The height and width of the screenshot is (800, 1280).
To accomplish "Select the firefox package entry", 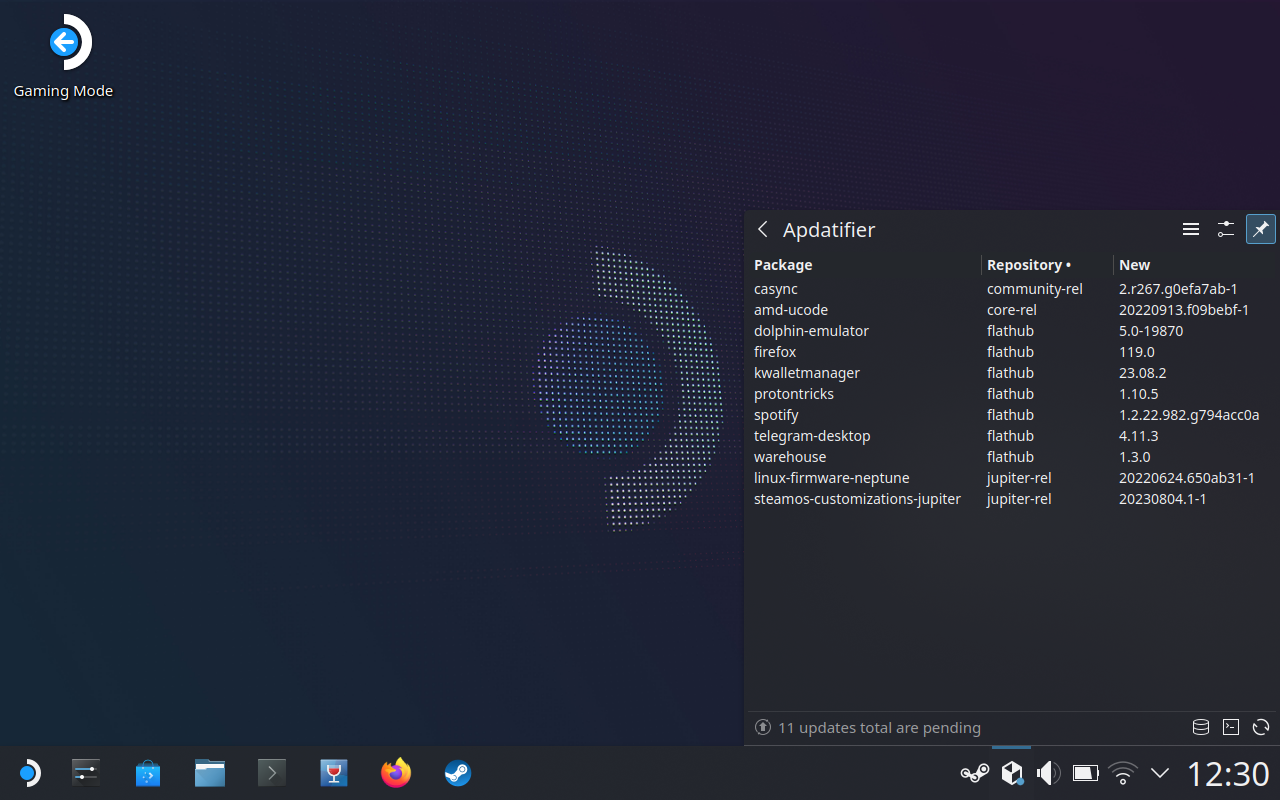I will tap(1012, 352).
